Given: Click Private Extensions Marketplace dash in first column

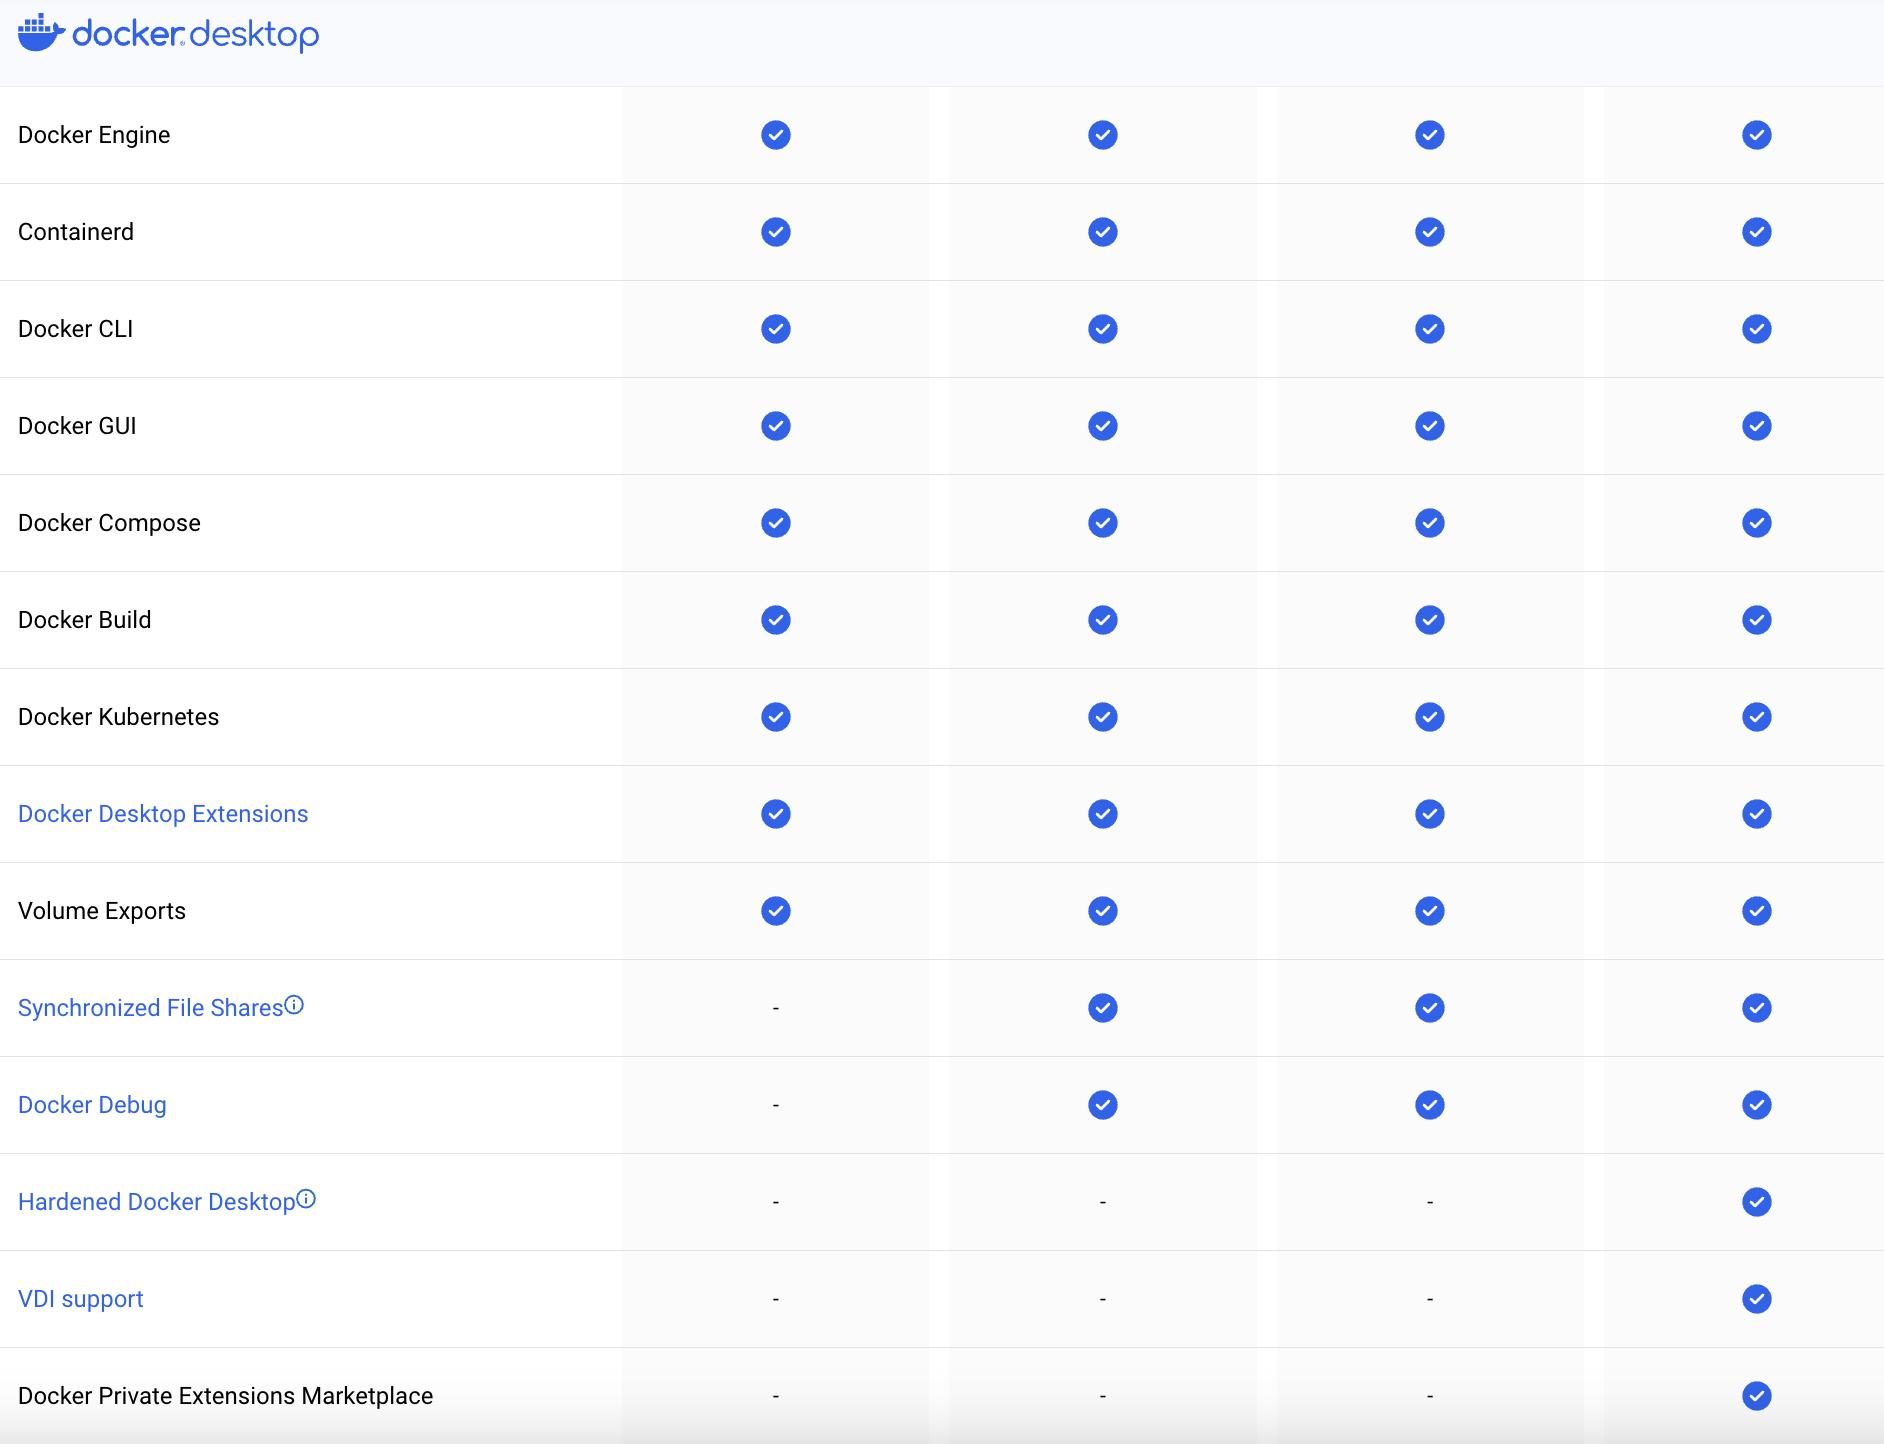Looking at the screenshot, I should (x=776, y=1396).
